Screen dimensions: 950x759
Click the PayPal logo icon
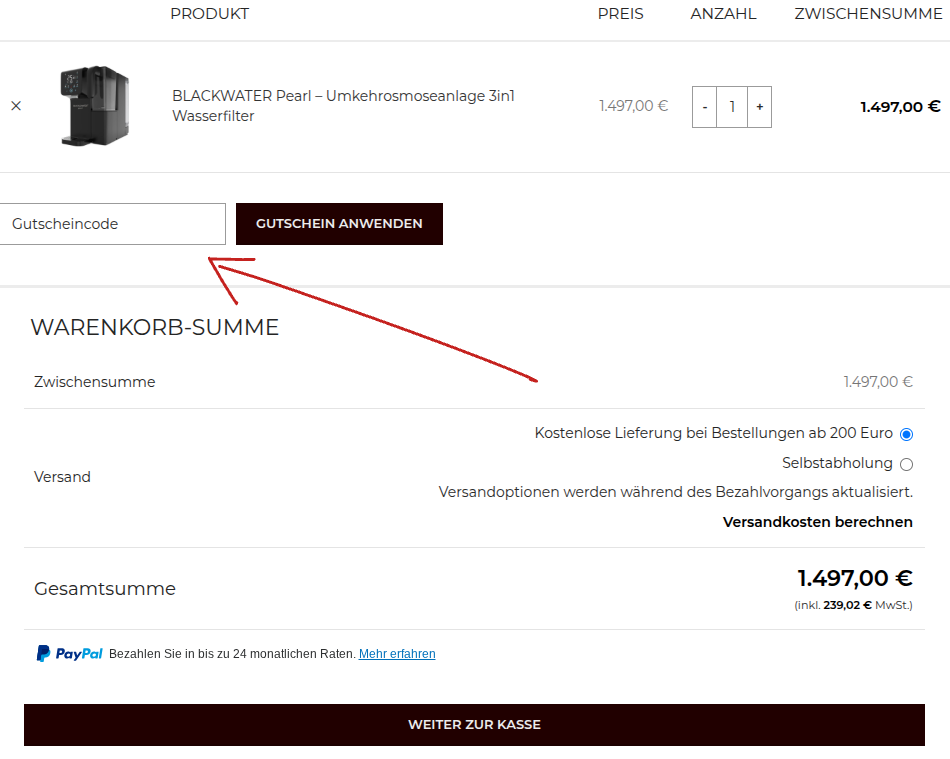point(69,654)
